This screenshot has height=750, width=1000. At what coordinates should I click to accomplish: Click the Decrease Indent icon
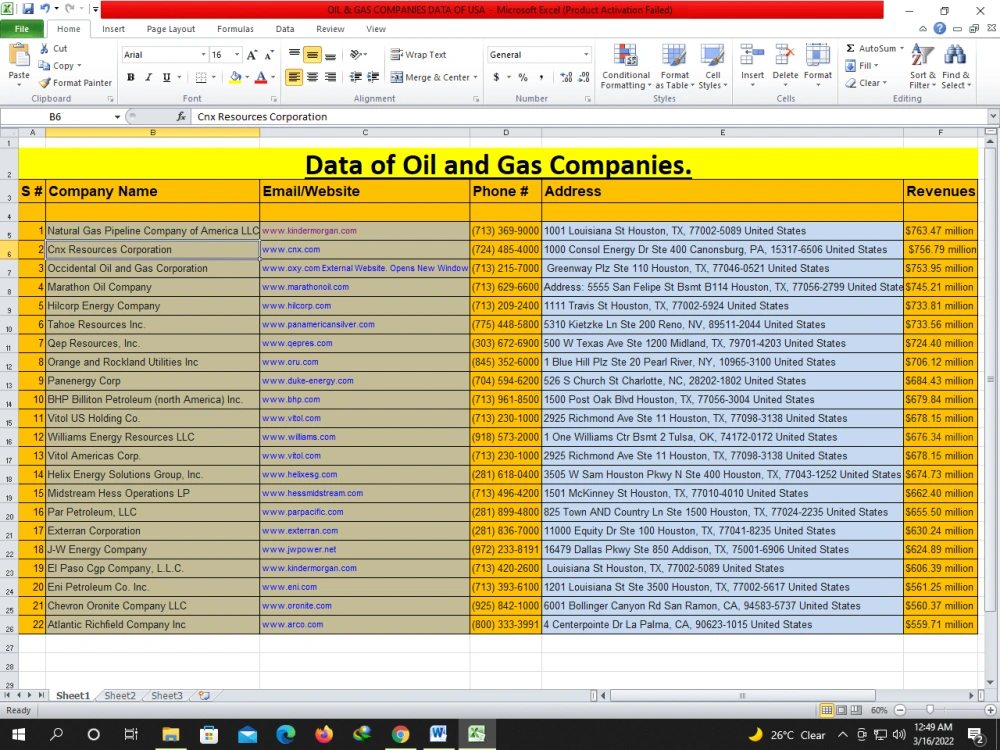click(355, 77)
